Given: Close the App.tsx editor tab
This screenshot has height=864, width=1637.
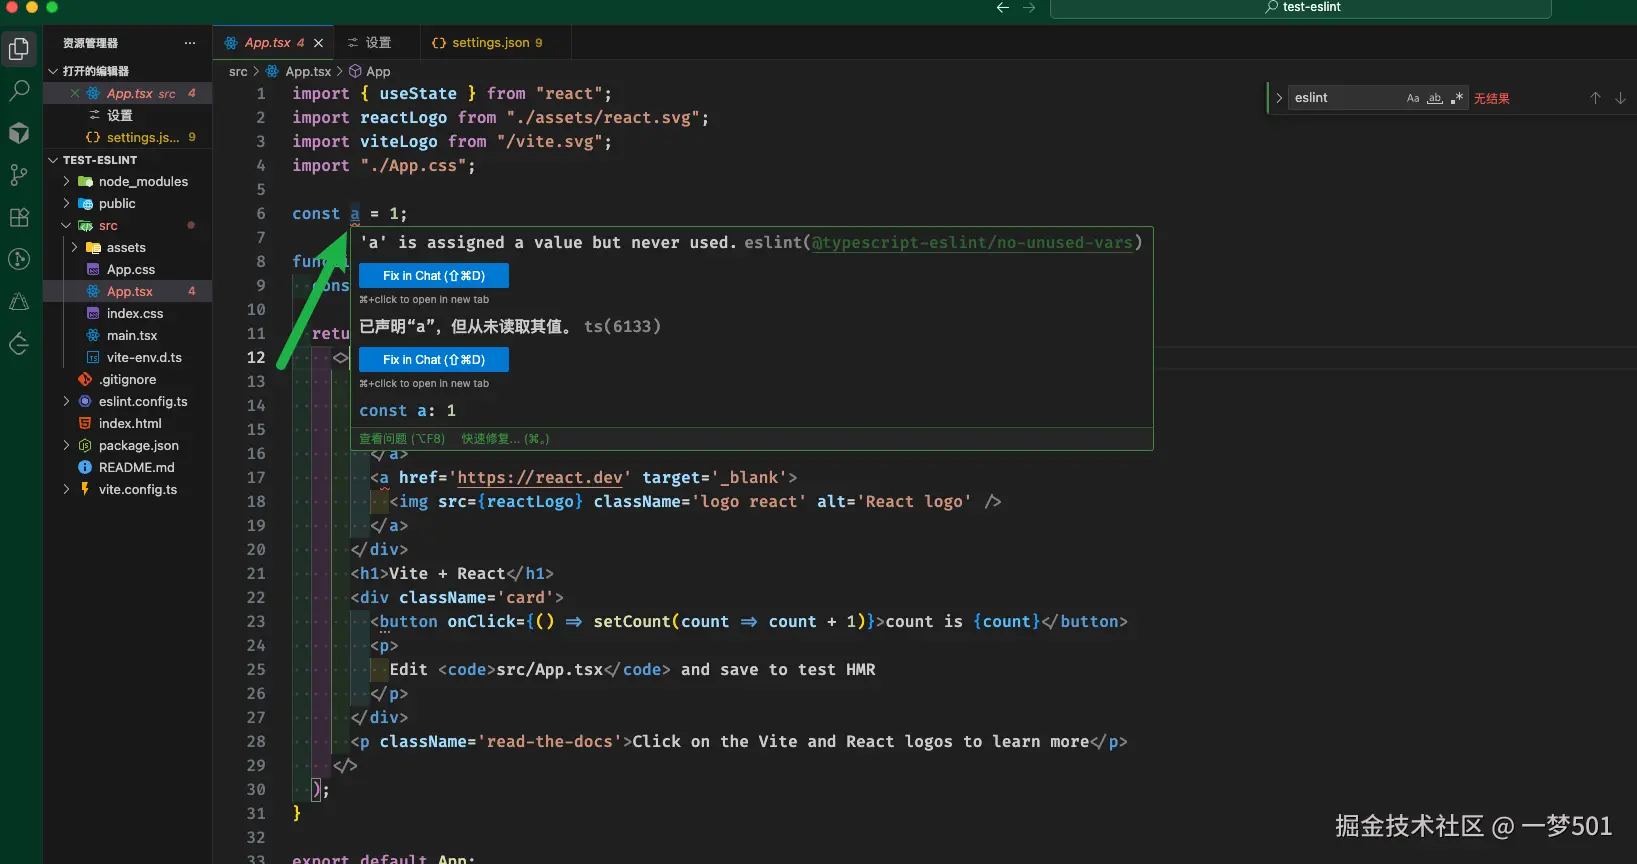Looking at the screenshot, I should click(318, 43).
